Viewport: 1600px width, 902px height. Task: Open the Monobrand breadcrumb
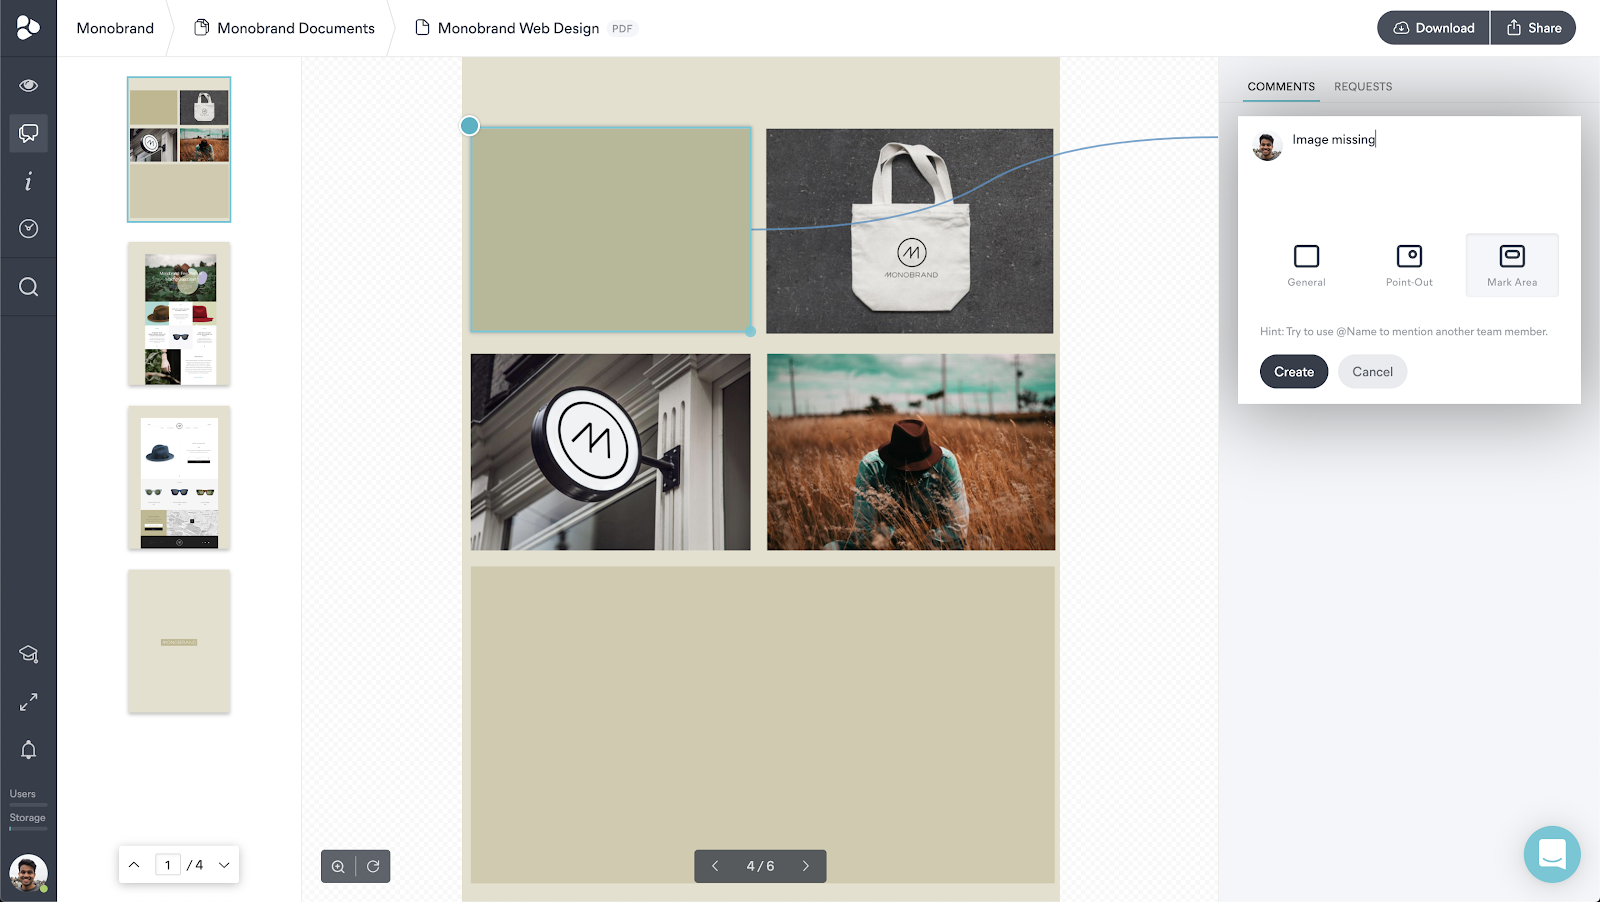(x=115, y=28)
